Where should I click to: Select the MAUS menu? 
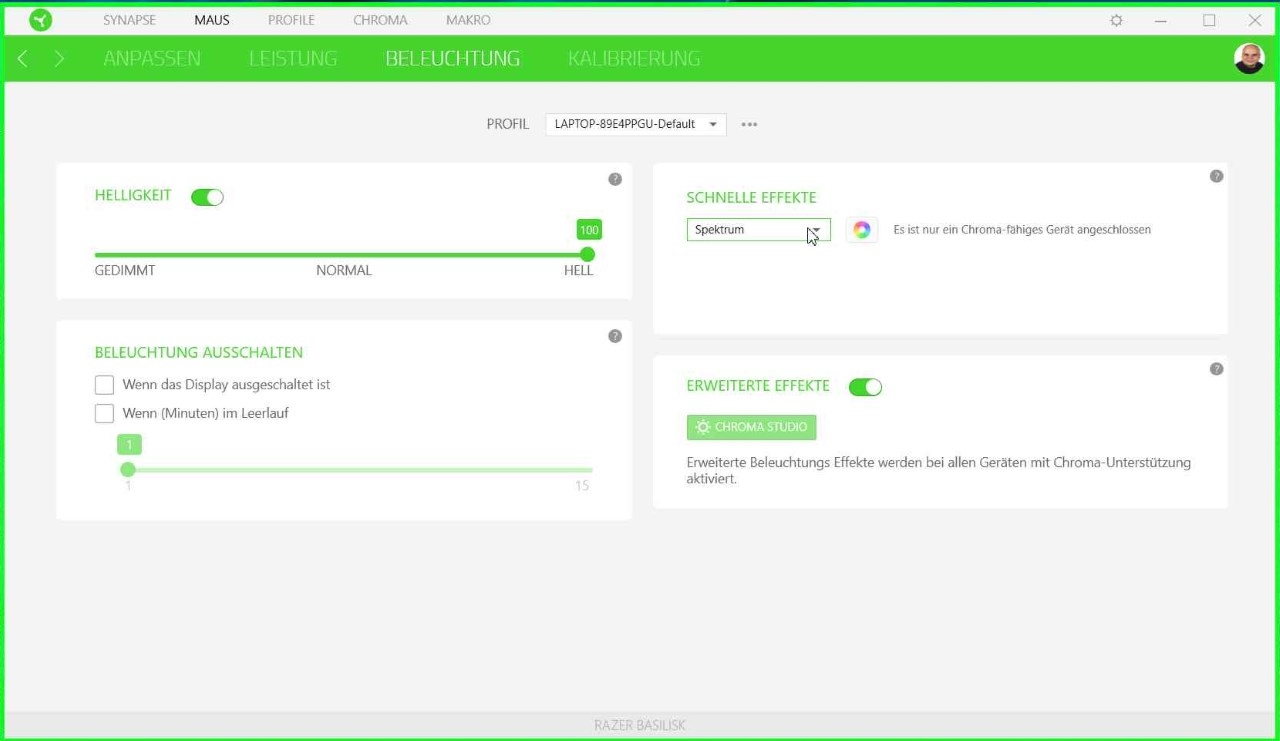[212, 20]
